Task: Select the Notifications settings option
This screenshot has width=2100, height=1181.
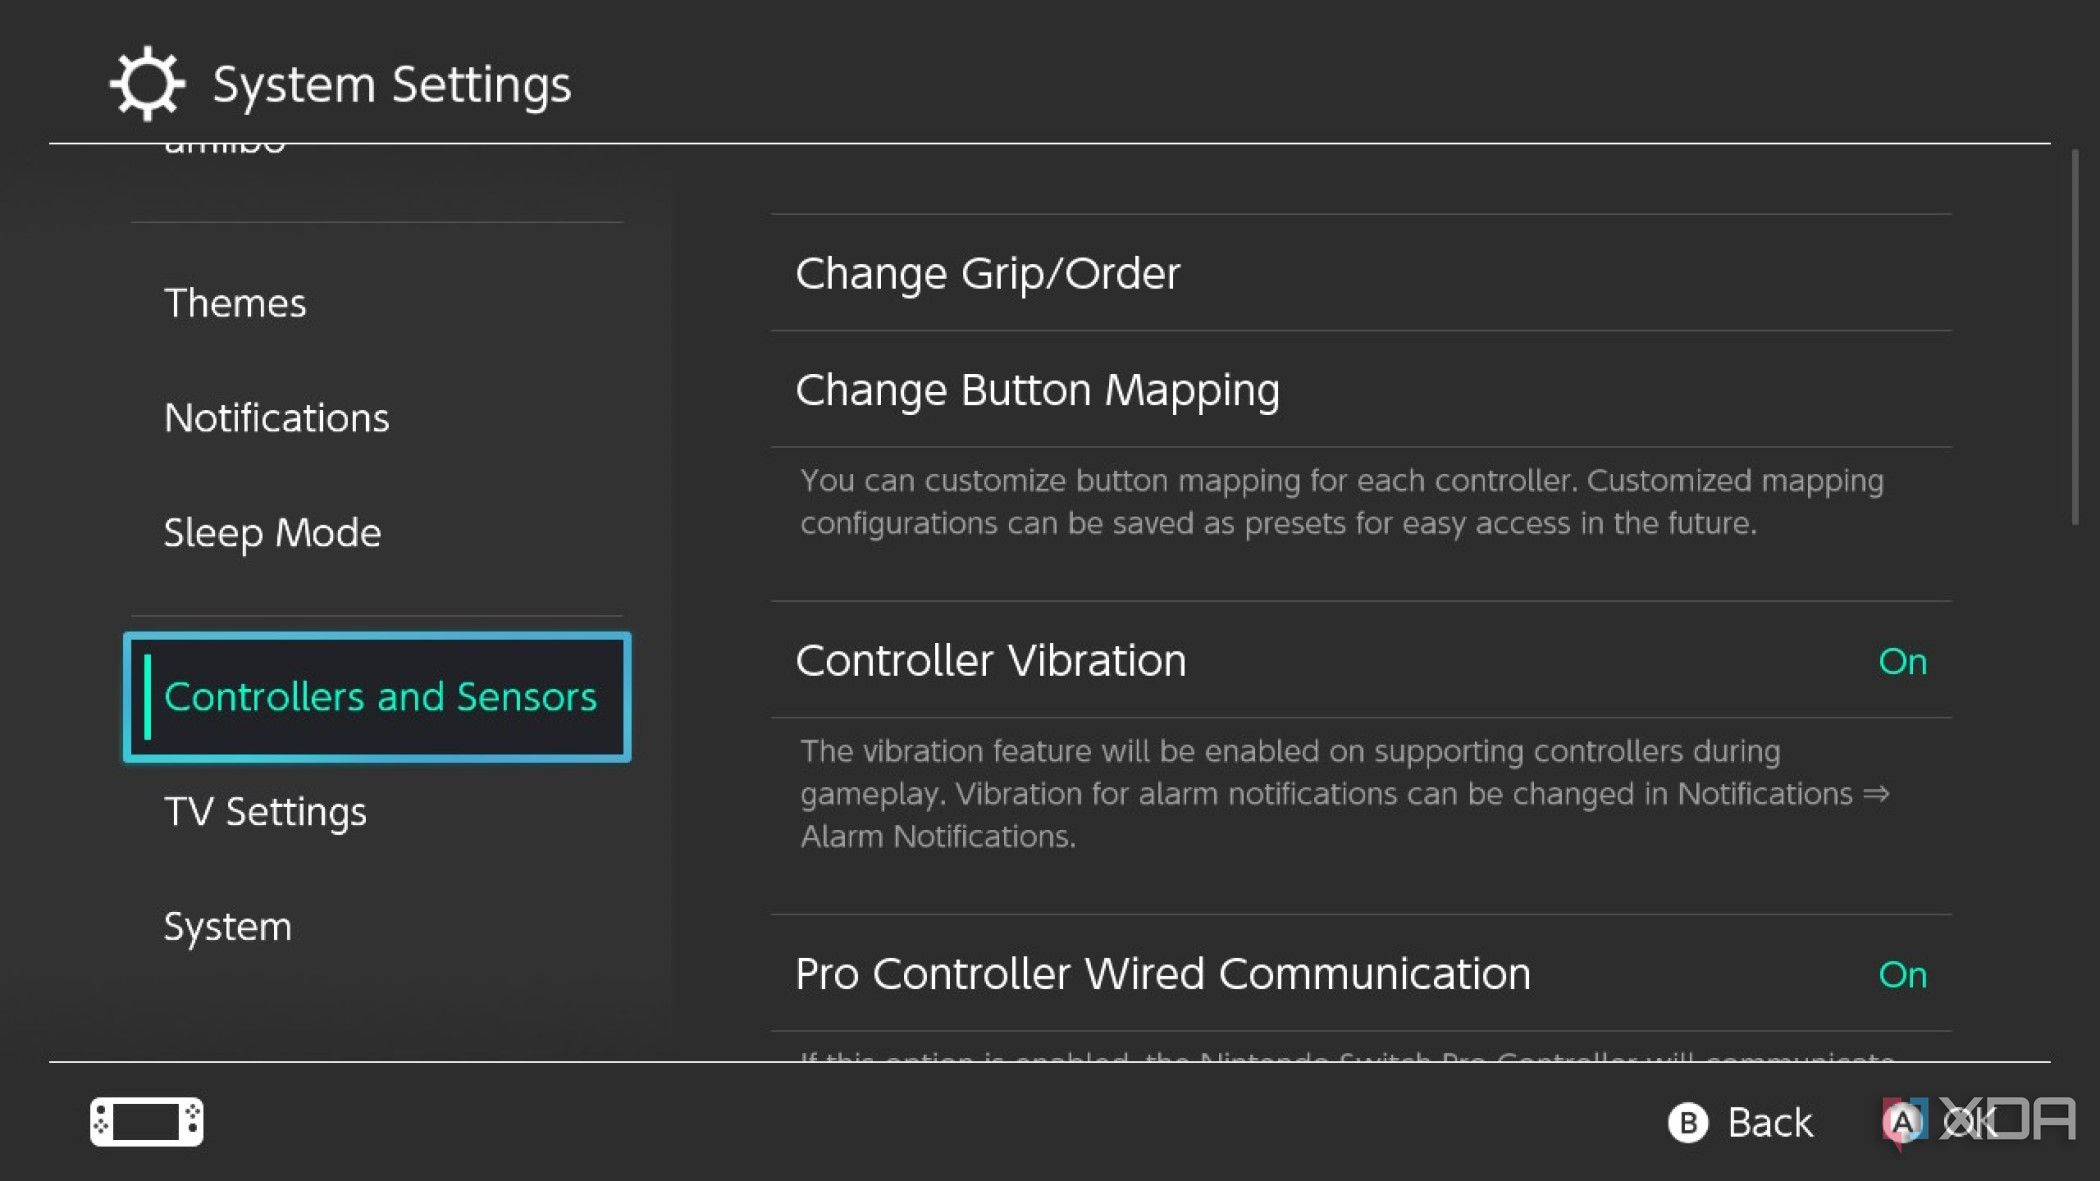Action: tap(275, 417)
